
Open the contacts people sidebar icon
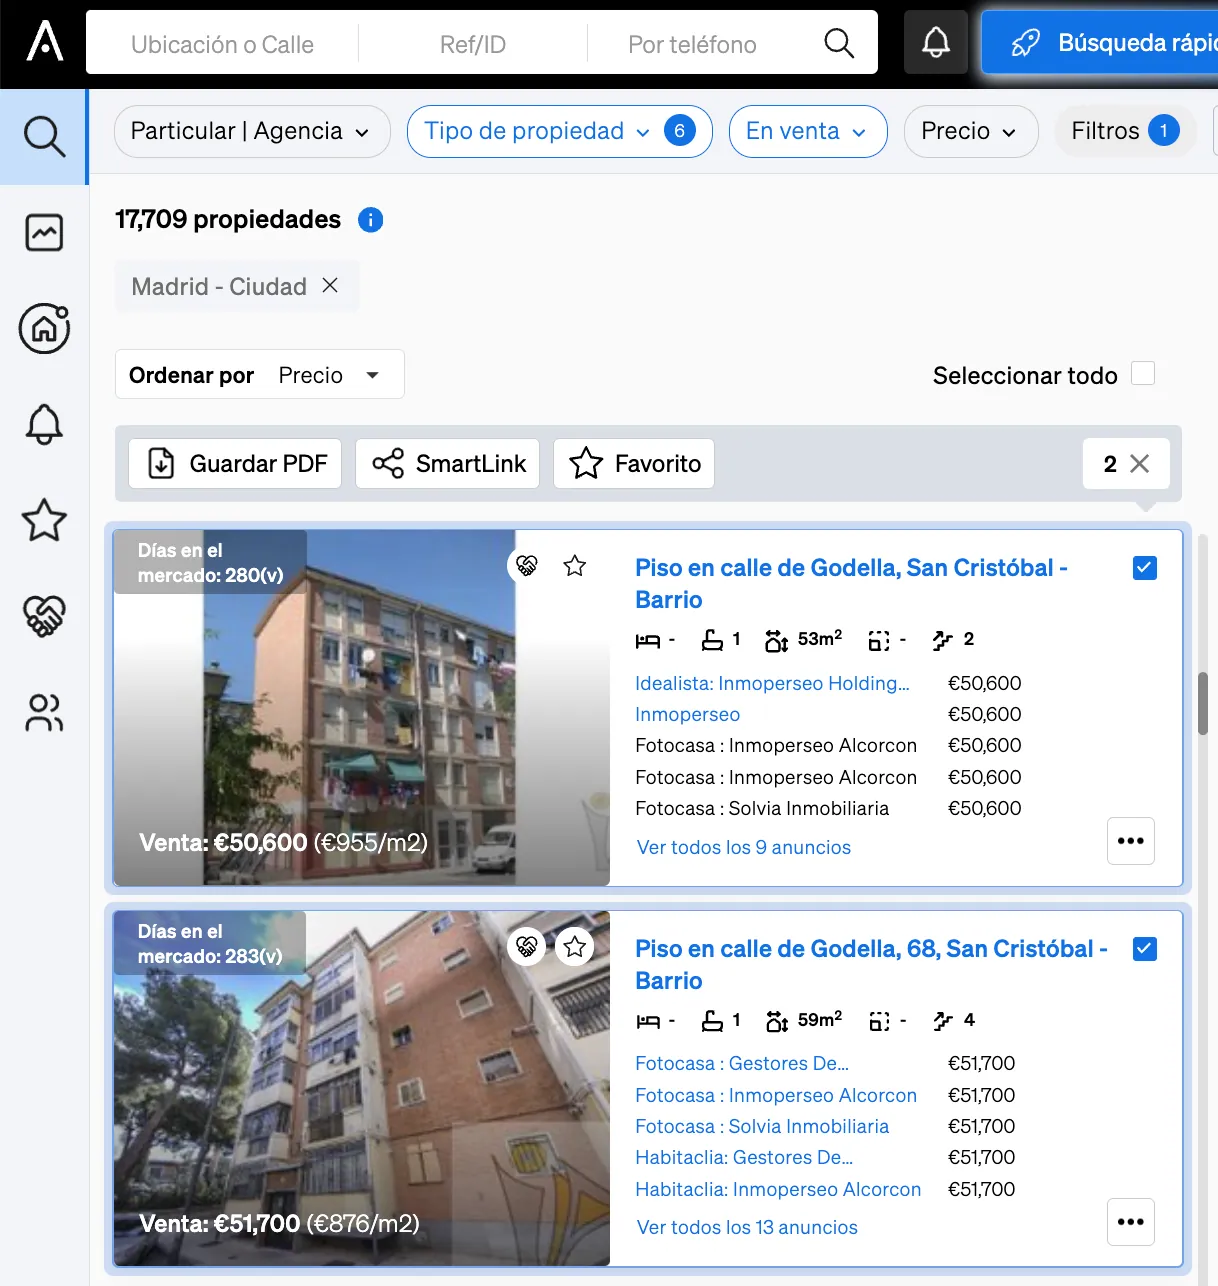pyautogui.click(x=44, y=713)
